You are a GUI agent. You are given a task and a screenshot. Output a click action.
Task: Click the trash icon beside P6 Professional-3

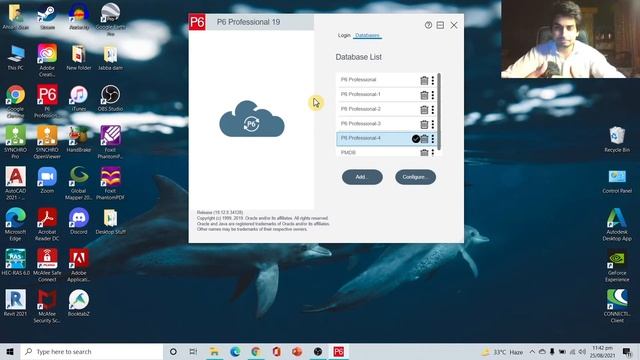tap(424, 124)
